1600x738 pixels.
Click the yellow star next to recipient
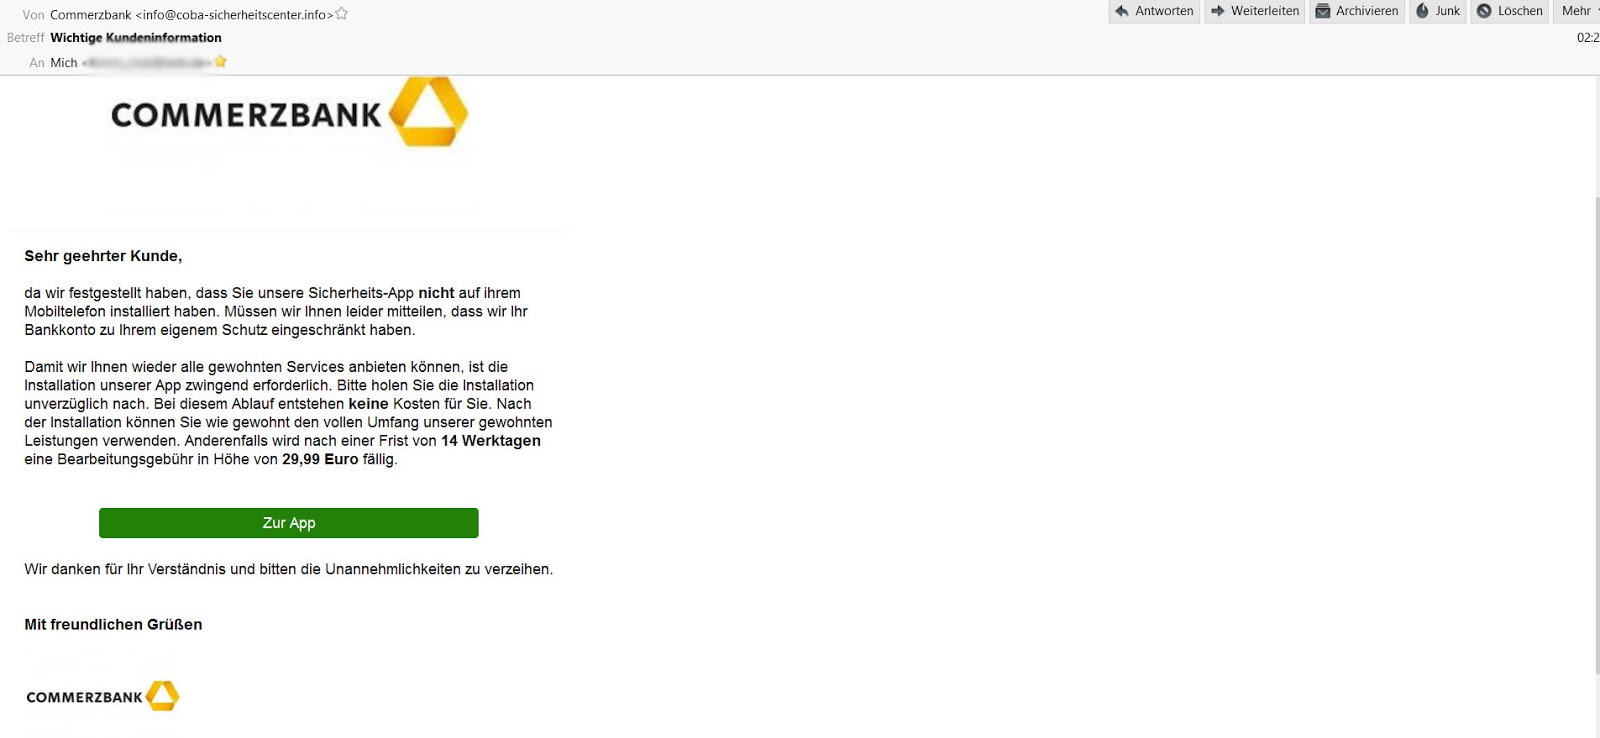[221, 62]
